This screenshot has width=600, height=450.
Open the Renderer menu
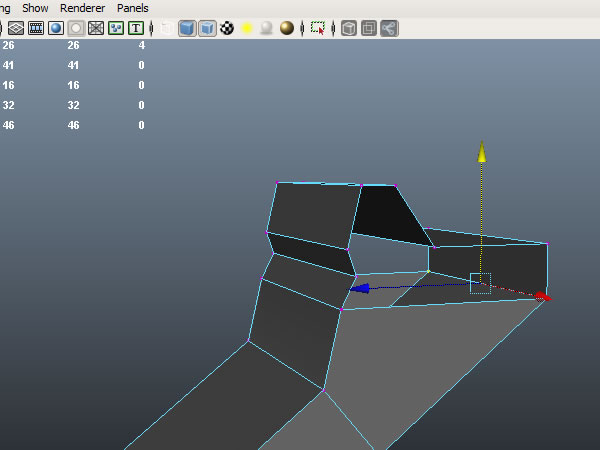[x=81, y=8]
